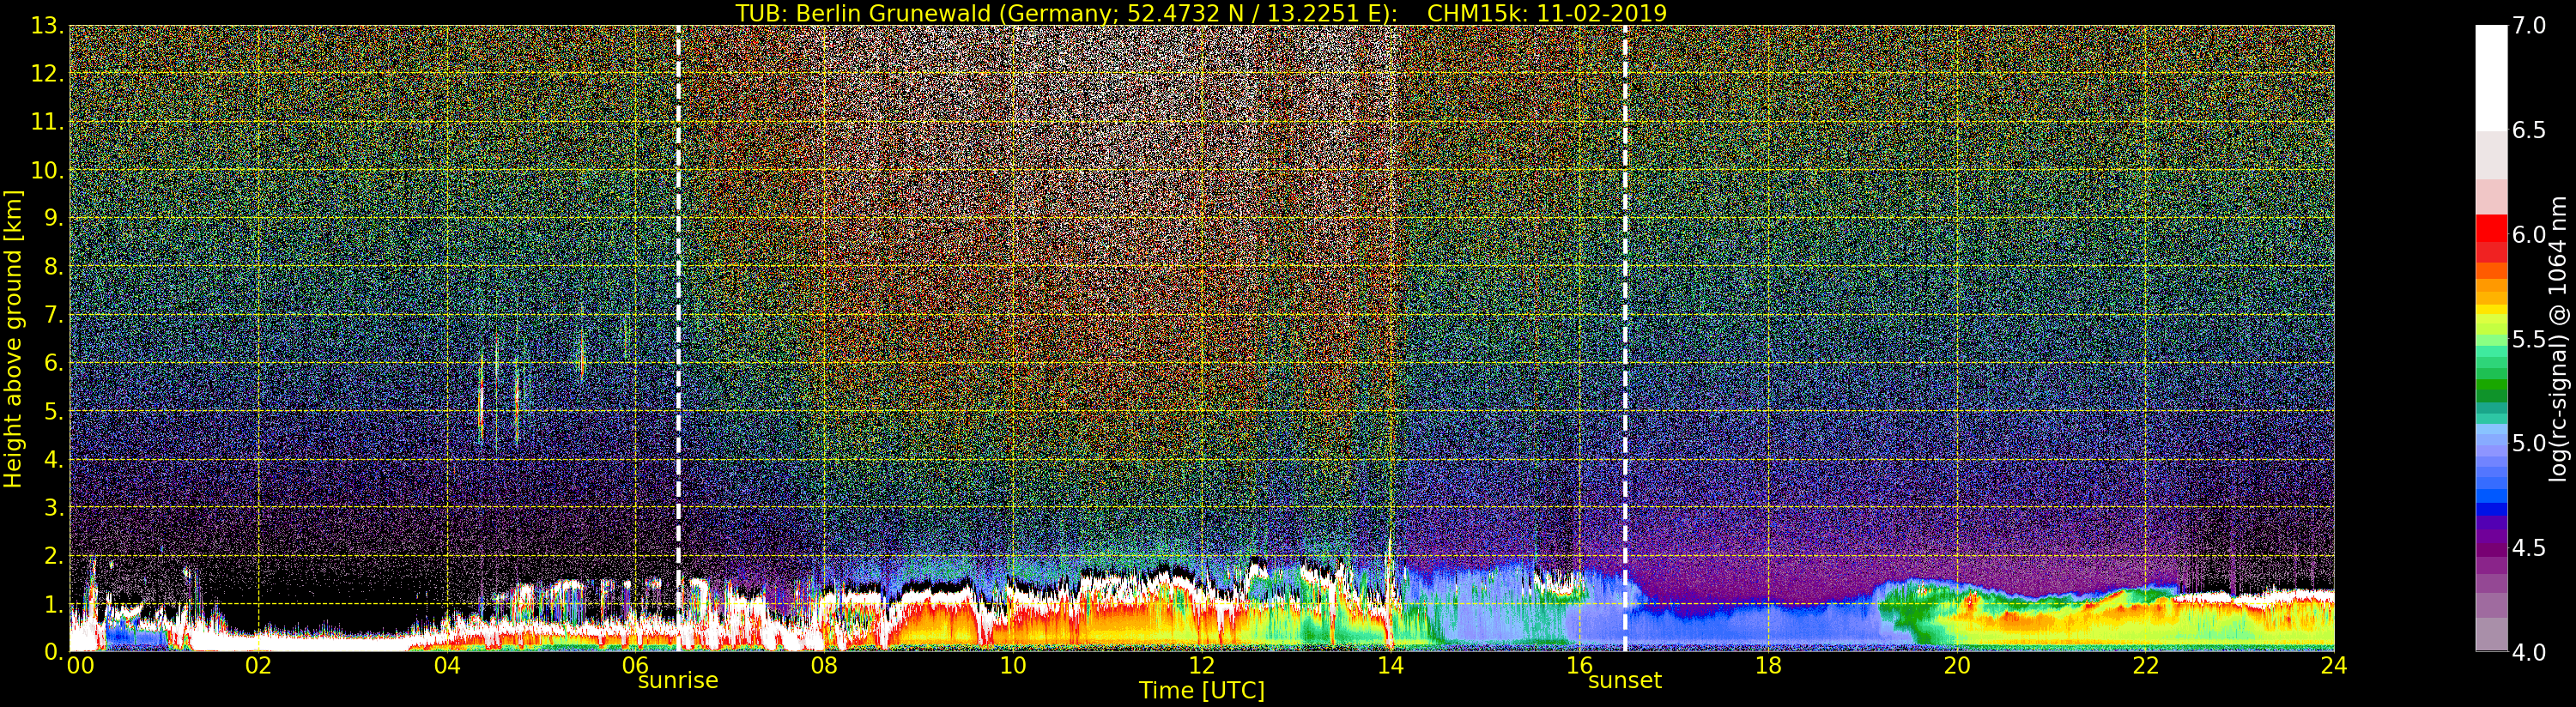Click height tick label '8.'
The image size is (2576, 707).
click(x=53, y=267)
